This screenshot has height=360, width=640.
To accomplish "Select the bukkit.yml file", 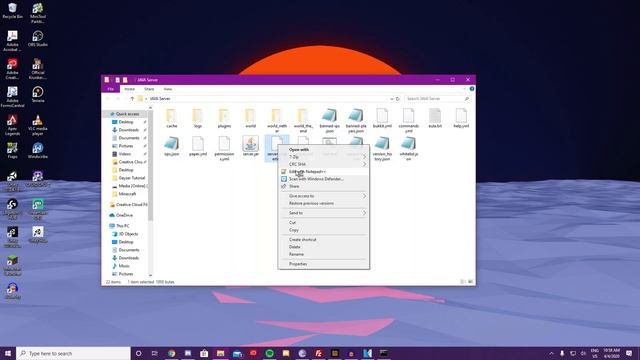I will (382, 118).
